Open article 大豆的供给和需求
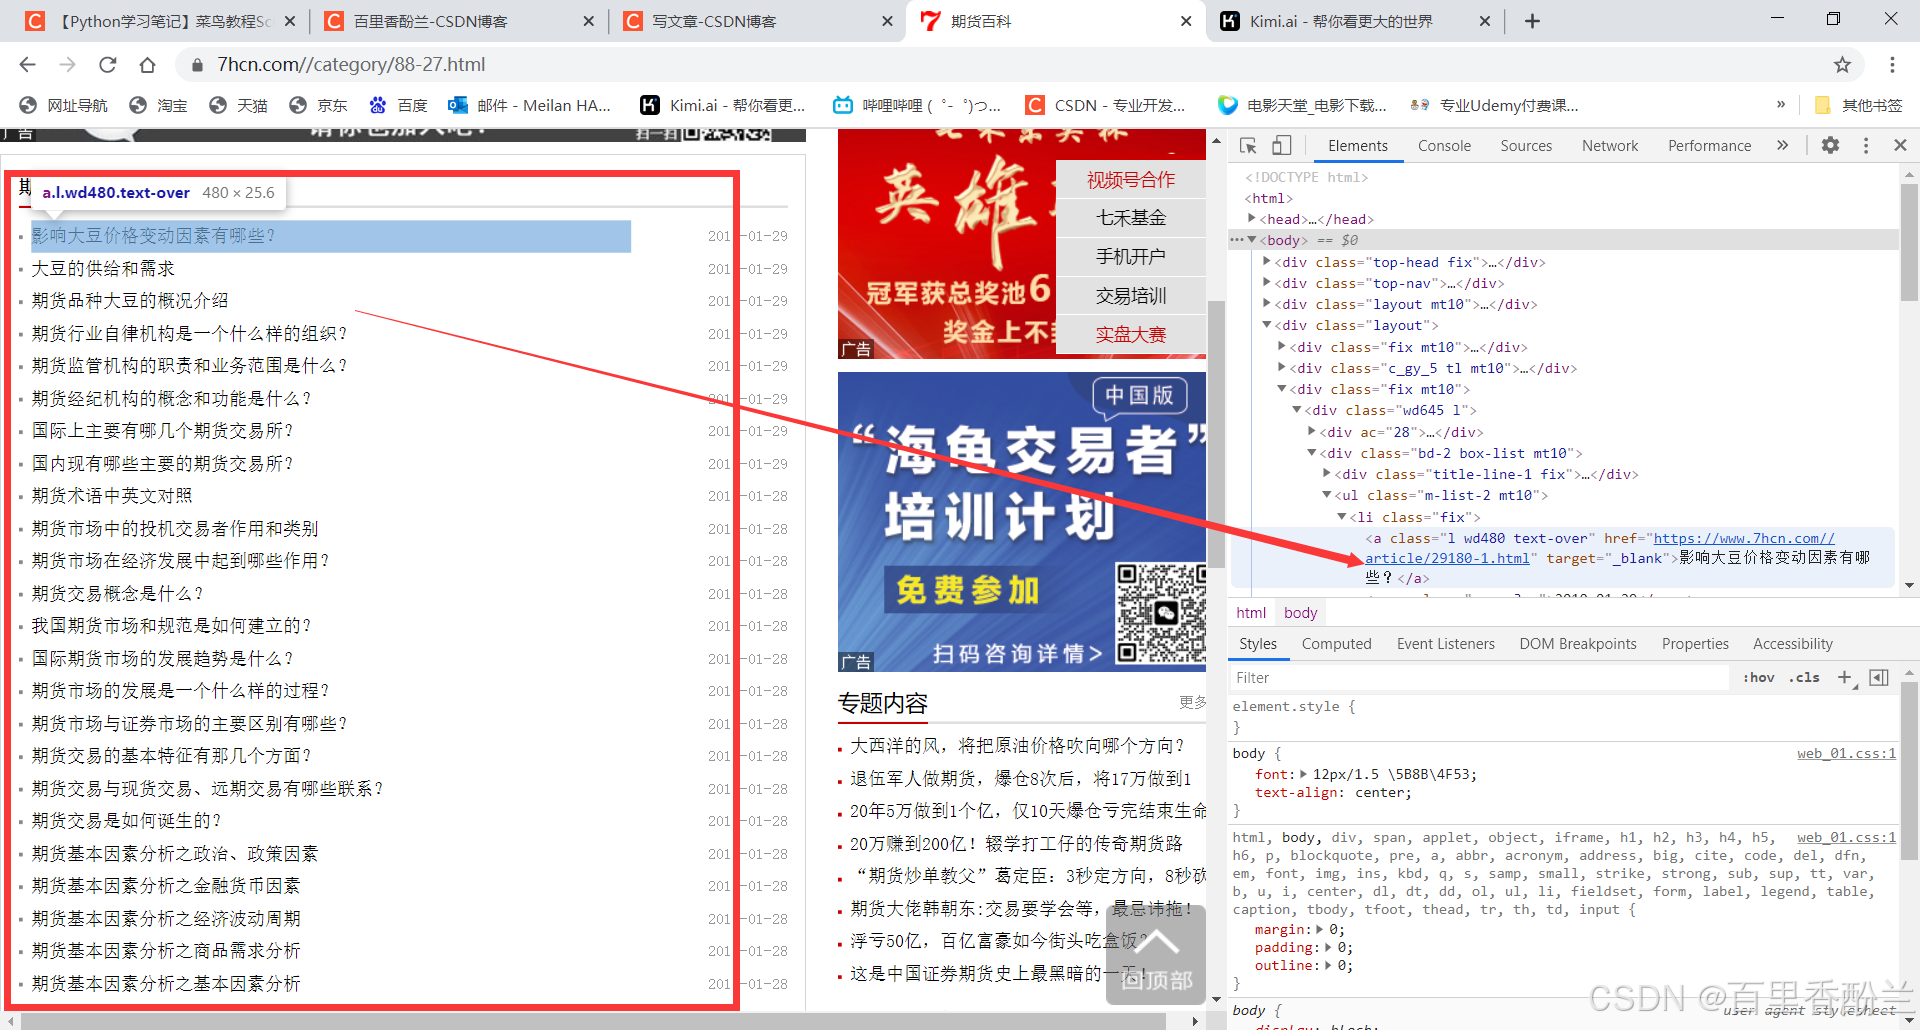This screenshot has width=1920, height=1030. [x=103, y=269]
